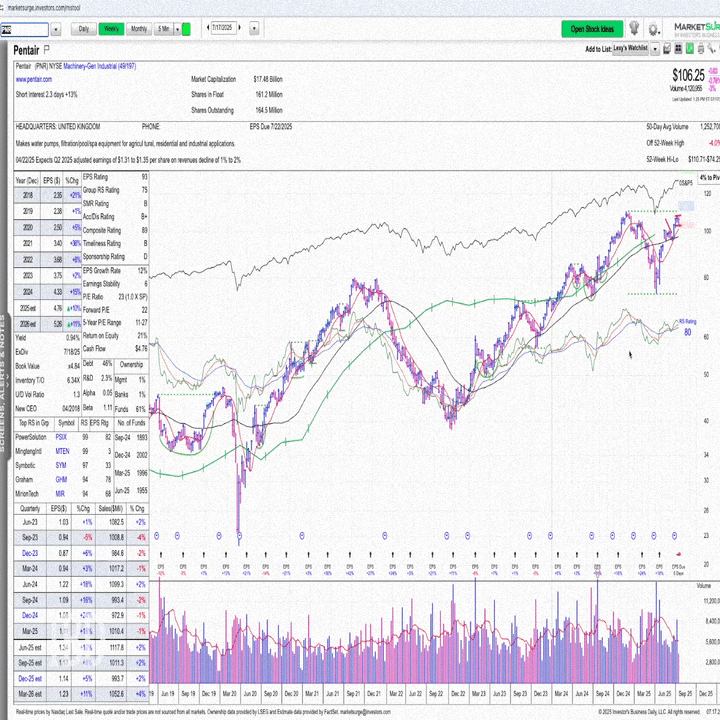Click the Volume label on volume chart
The width and height of the screenshot is (720, 720).
tap(704, 586)
